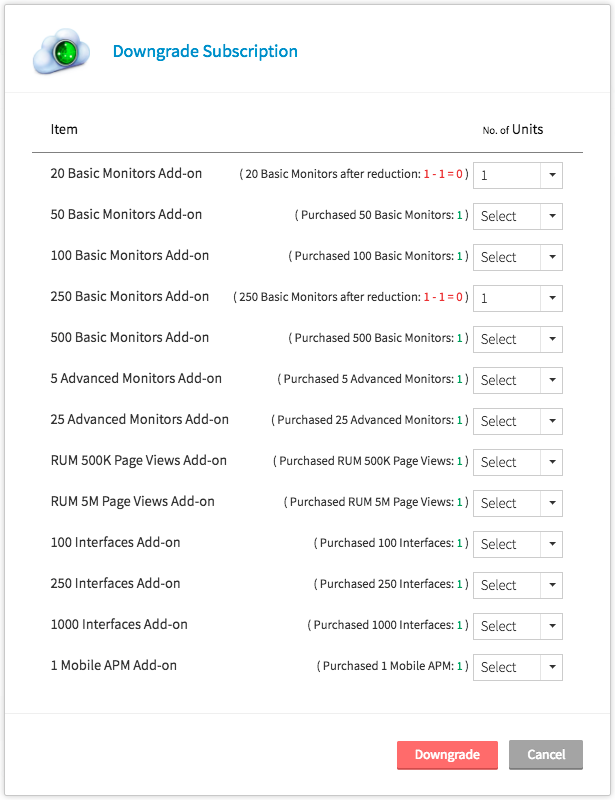Open the 20 Basic Monitors units dropdown
Image resolution: width=615 pixels, height=800 pixels.
[518, 175]
